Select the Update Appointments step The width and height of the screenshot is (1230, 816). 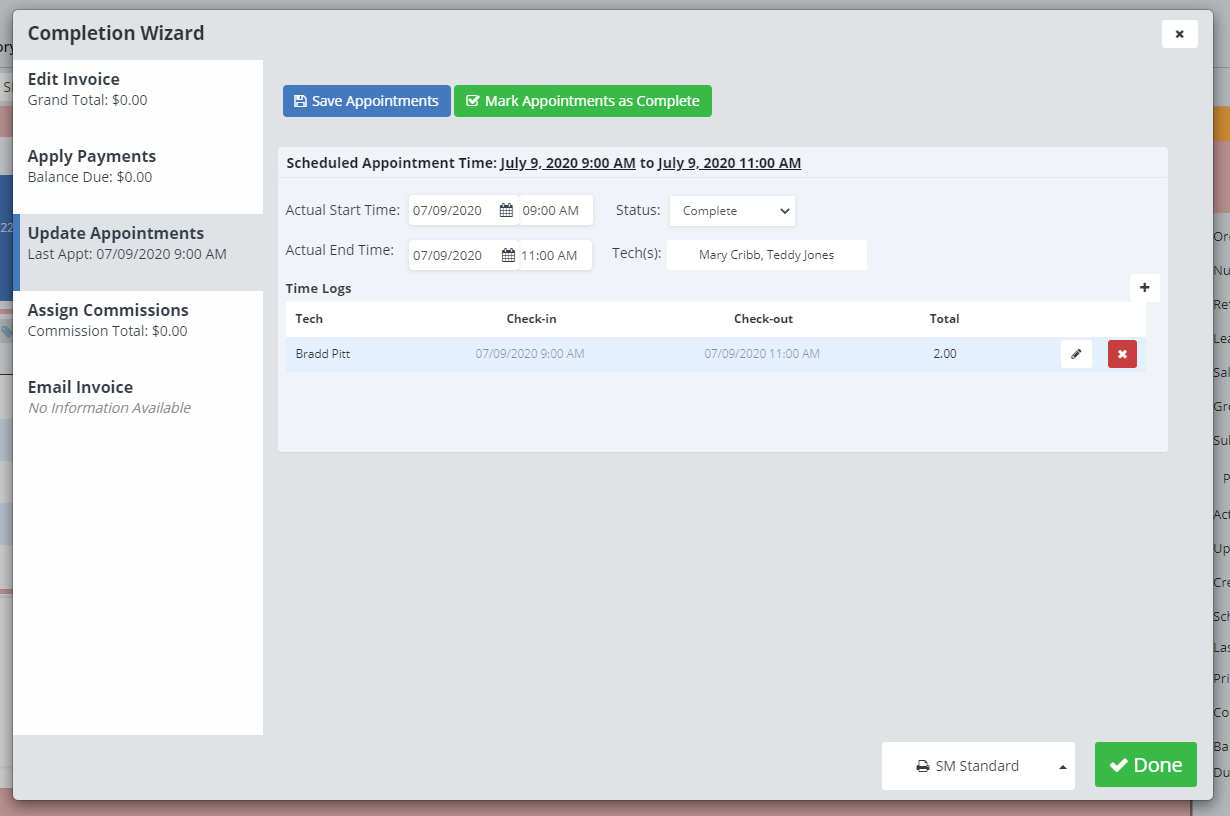point(138,242)
